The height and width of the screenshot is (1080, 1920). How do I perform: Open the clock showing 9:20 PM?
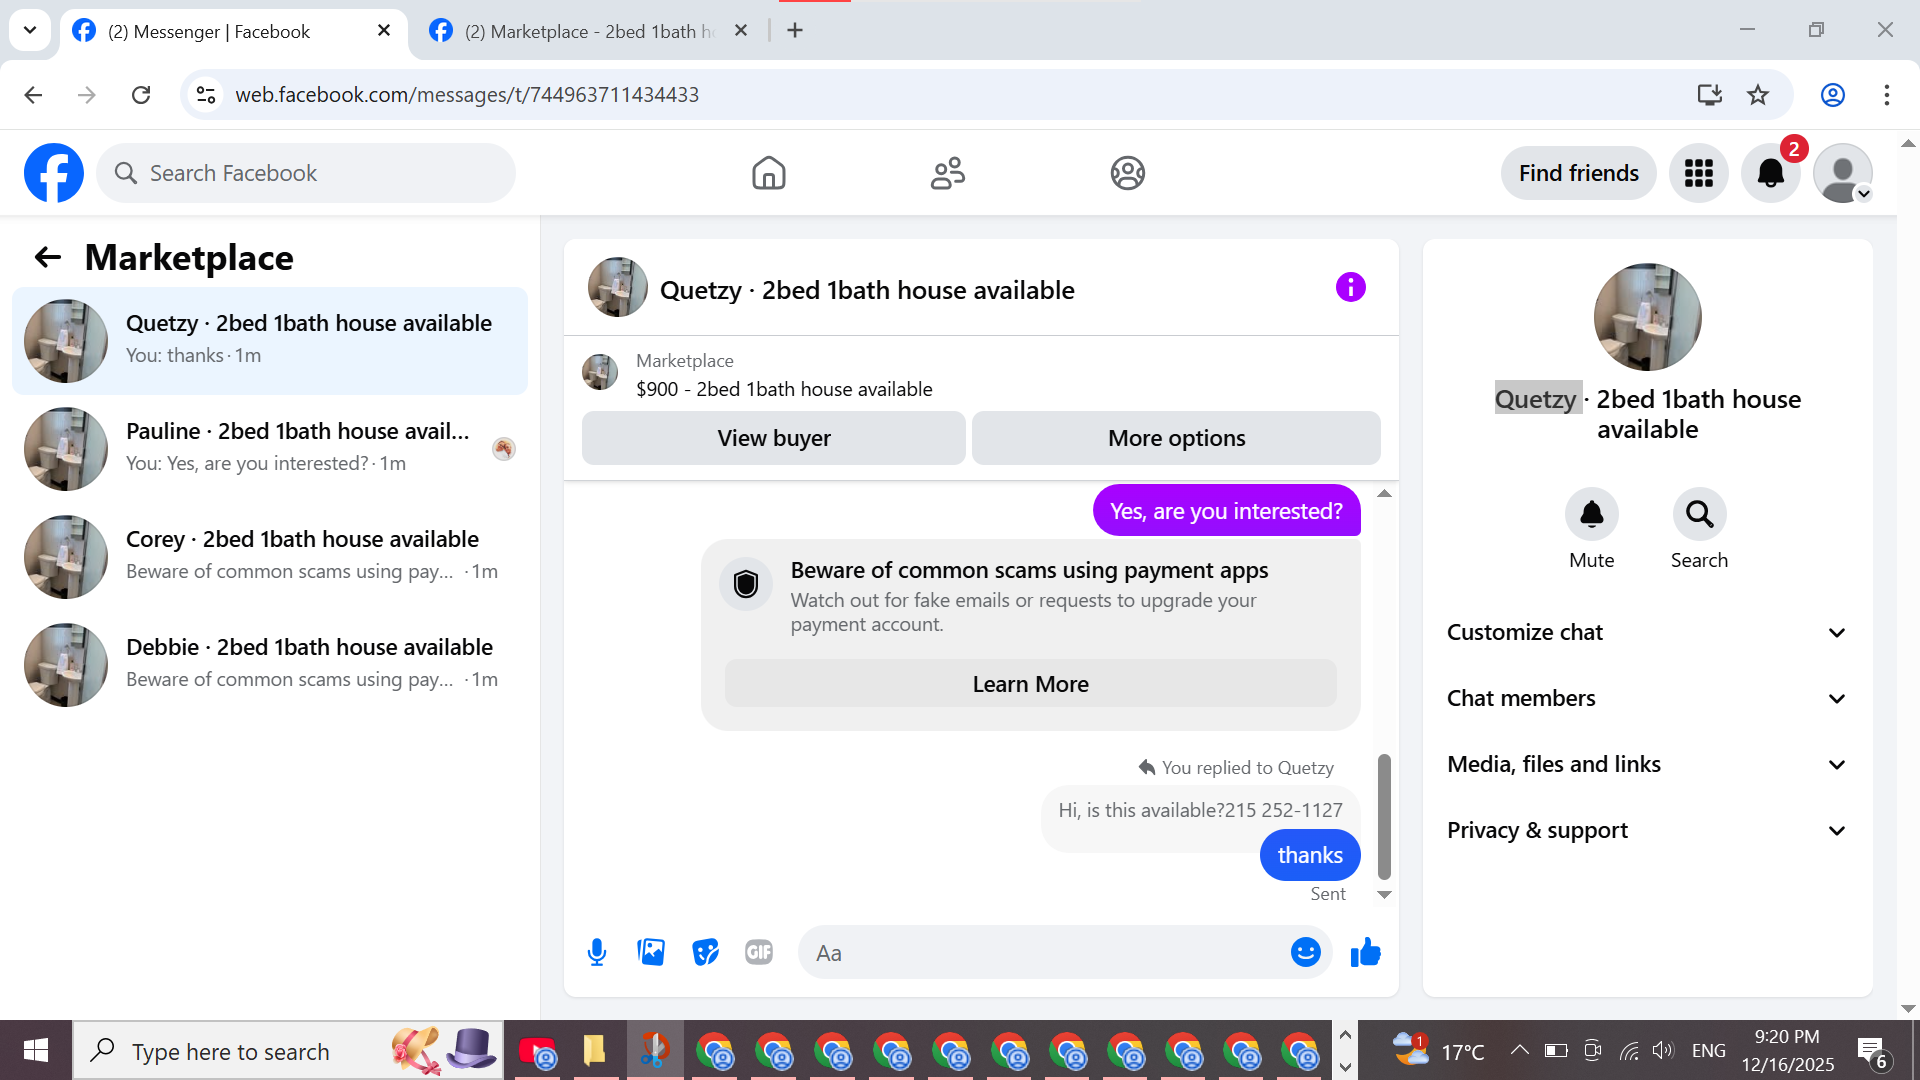pos(1788,1051)
